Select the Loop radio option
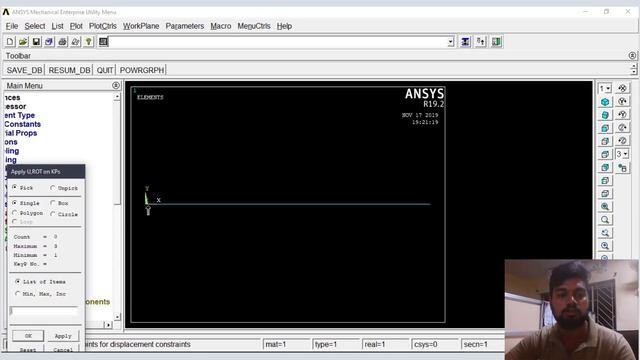 [15, 221]
